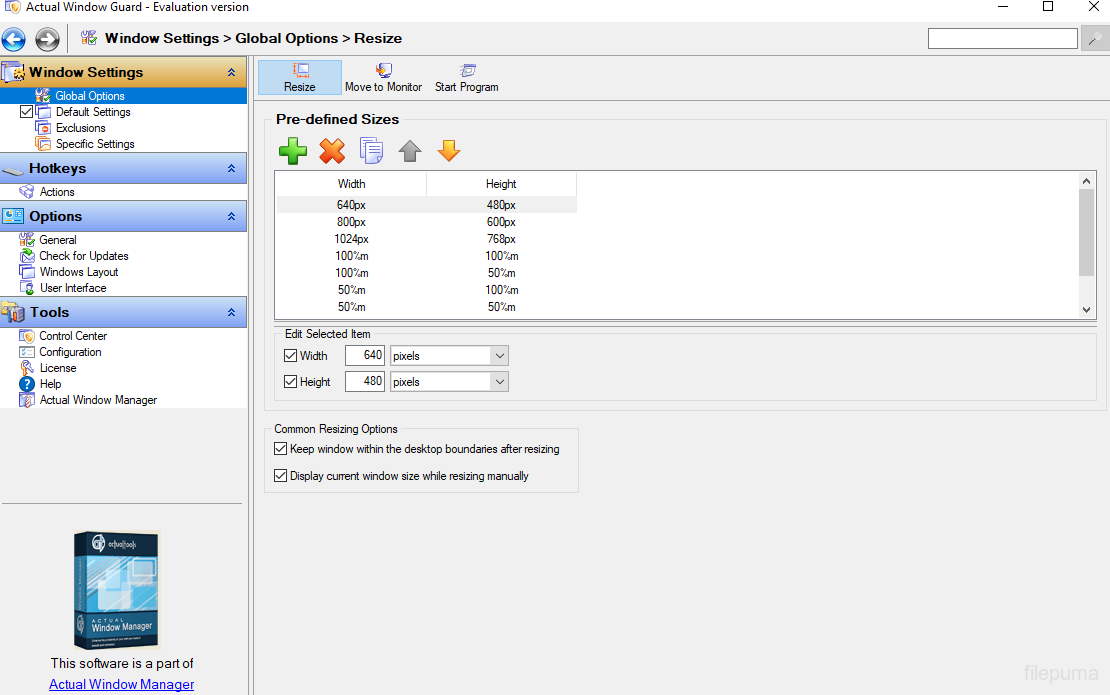
Task: Open the Width units dropdown
Action: [x=500, y=356]
